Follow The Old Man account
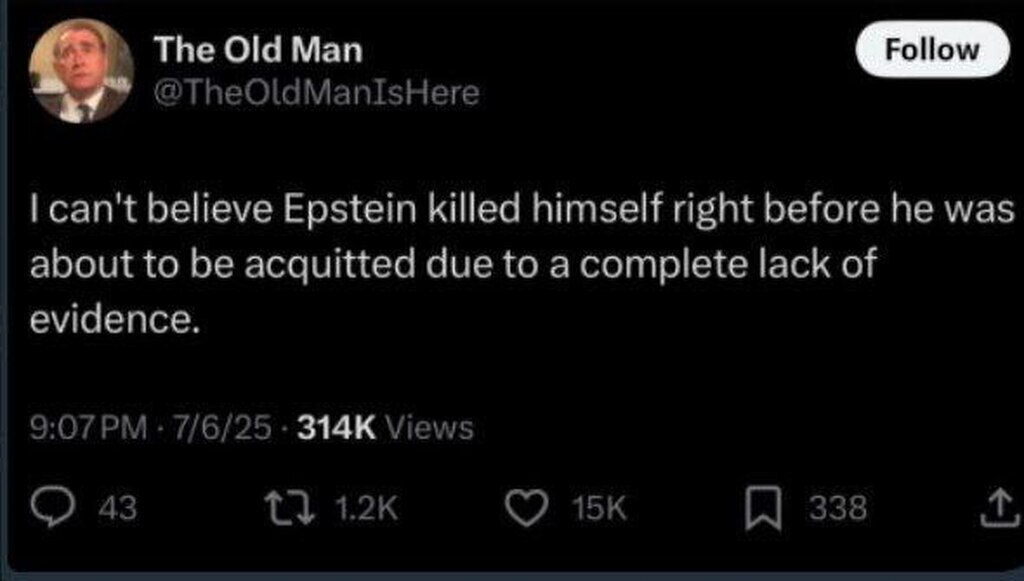1024x581 pixels. (x=933, y=50)
